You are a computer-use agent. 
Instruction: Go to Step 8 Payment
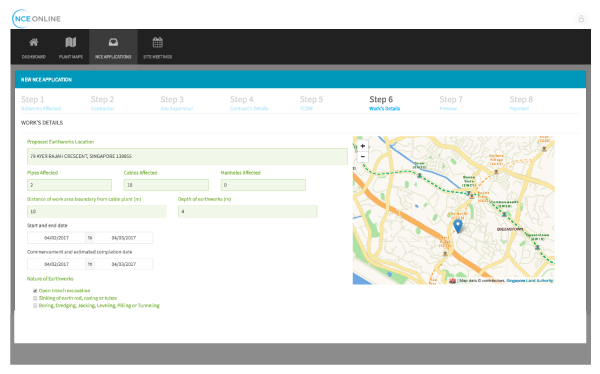521,103
